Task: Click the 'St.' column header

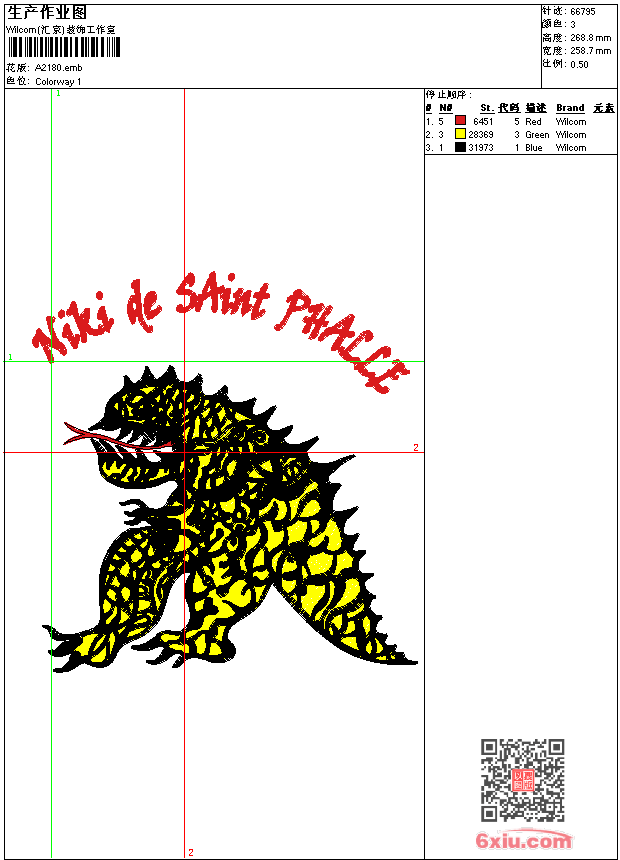Action: click(487, 108)
